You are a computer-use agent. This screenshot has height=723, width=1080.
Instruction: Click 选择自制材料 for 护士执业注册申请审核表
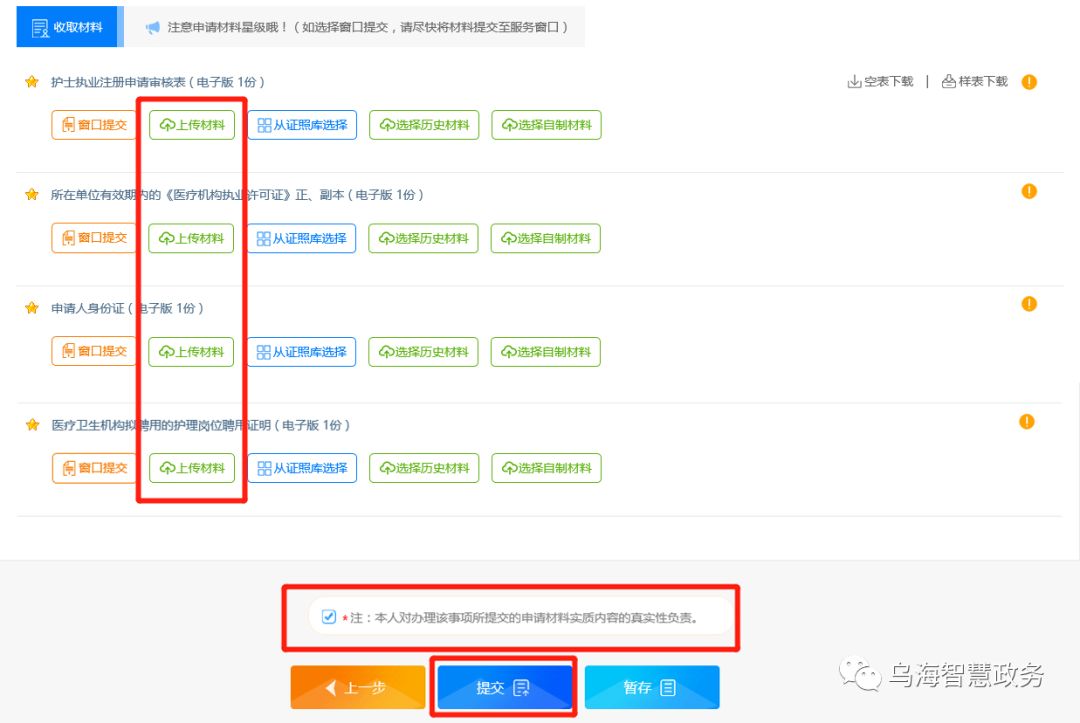(x=546, y=125)
